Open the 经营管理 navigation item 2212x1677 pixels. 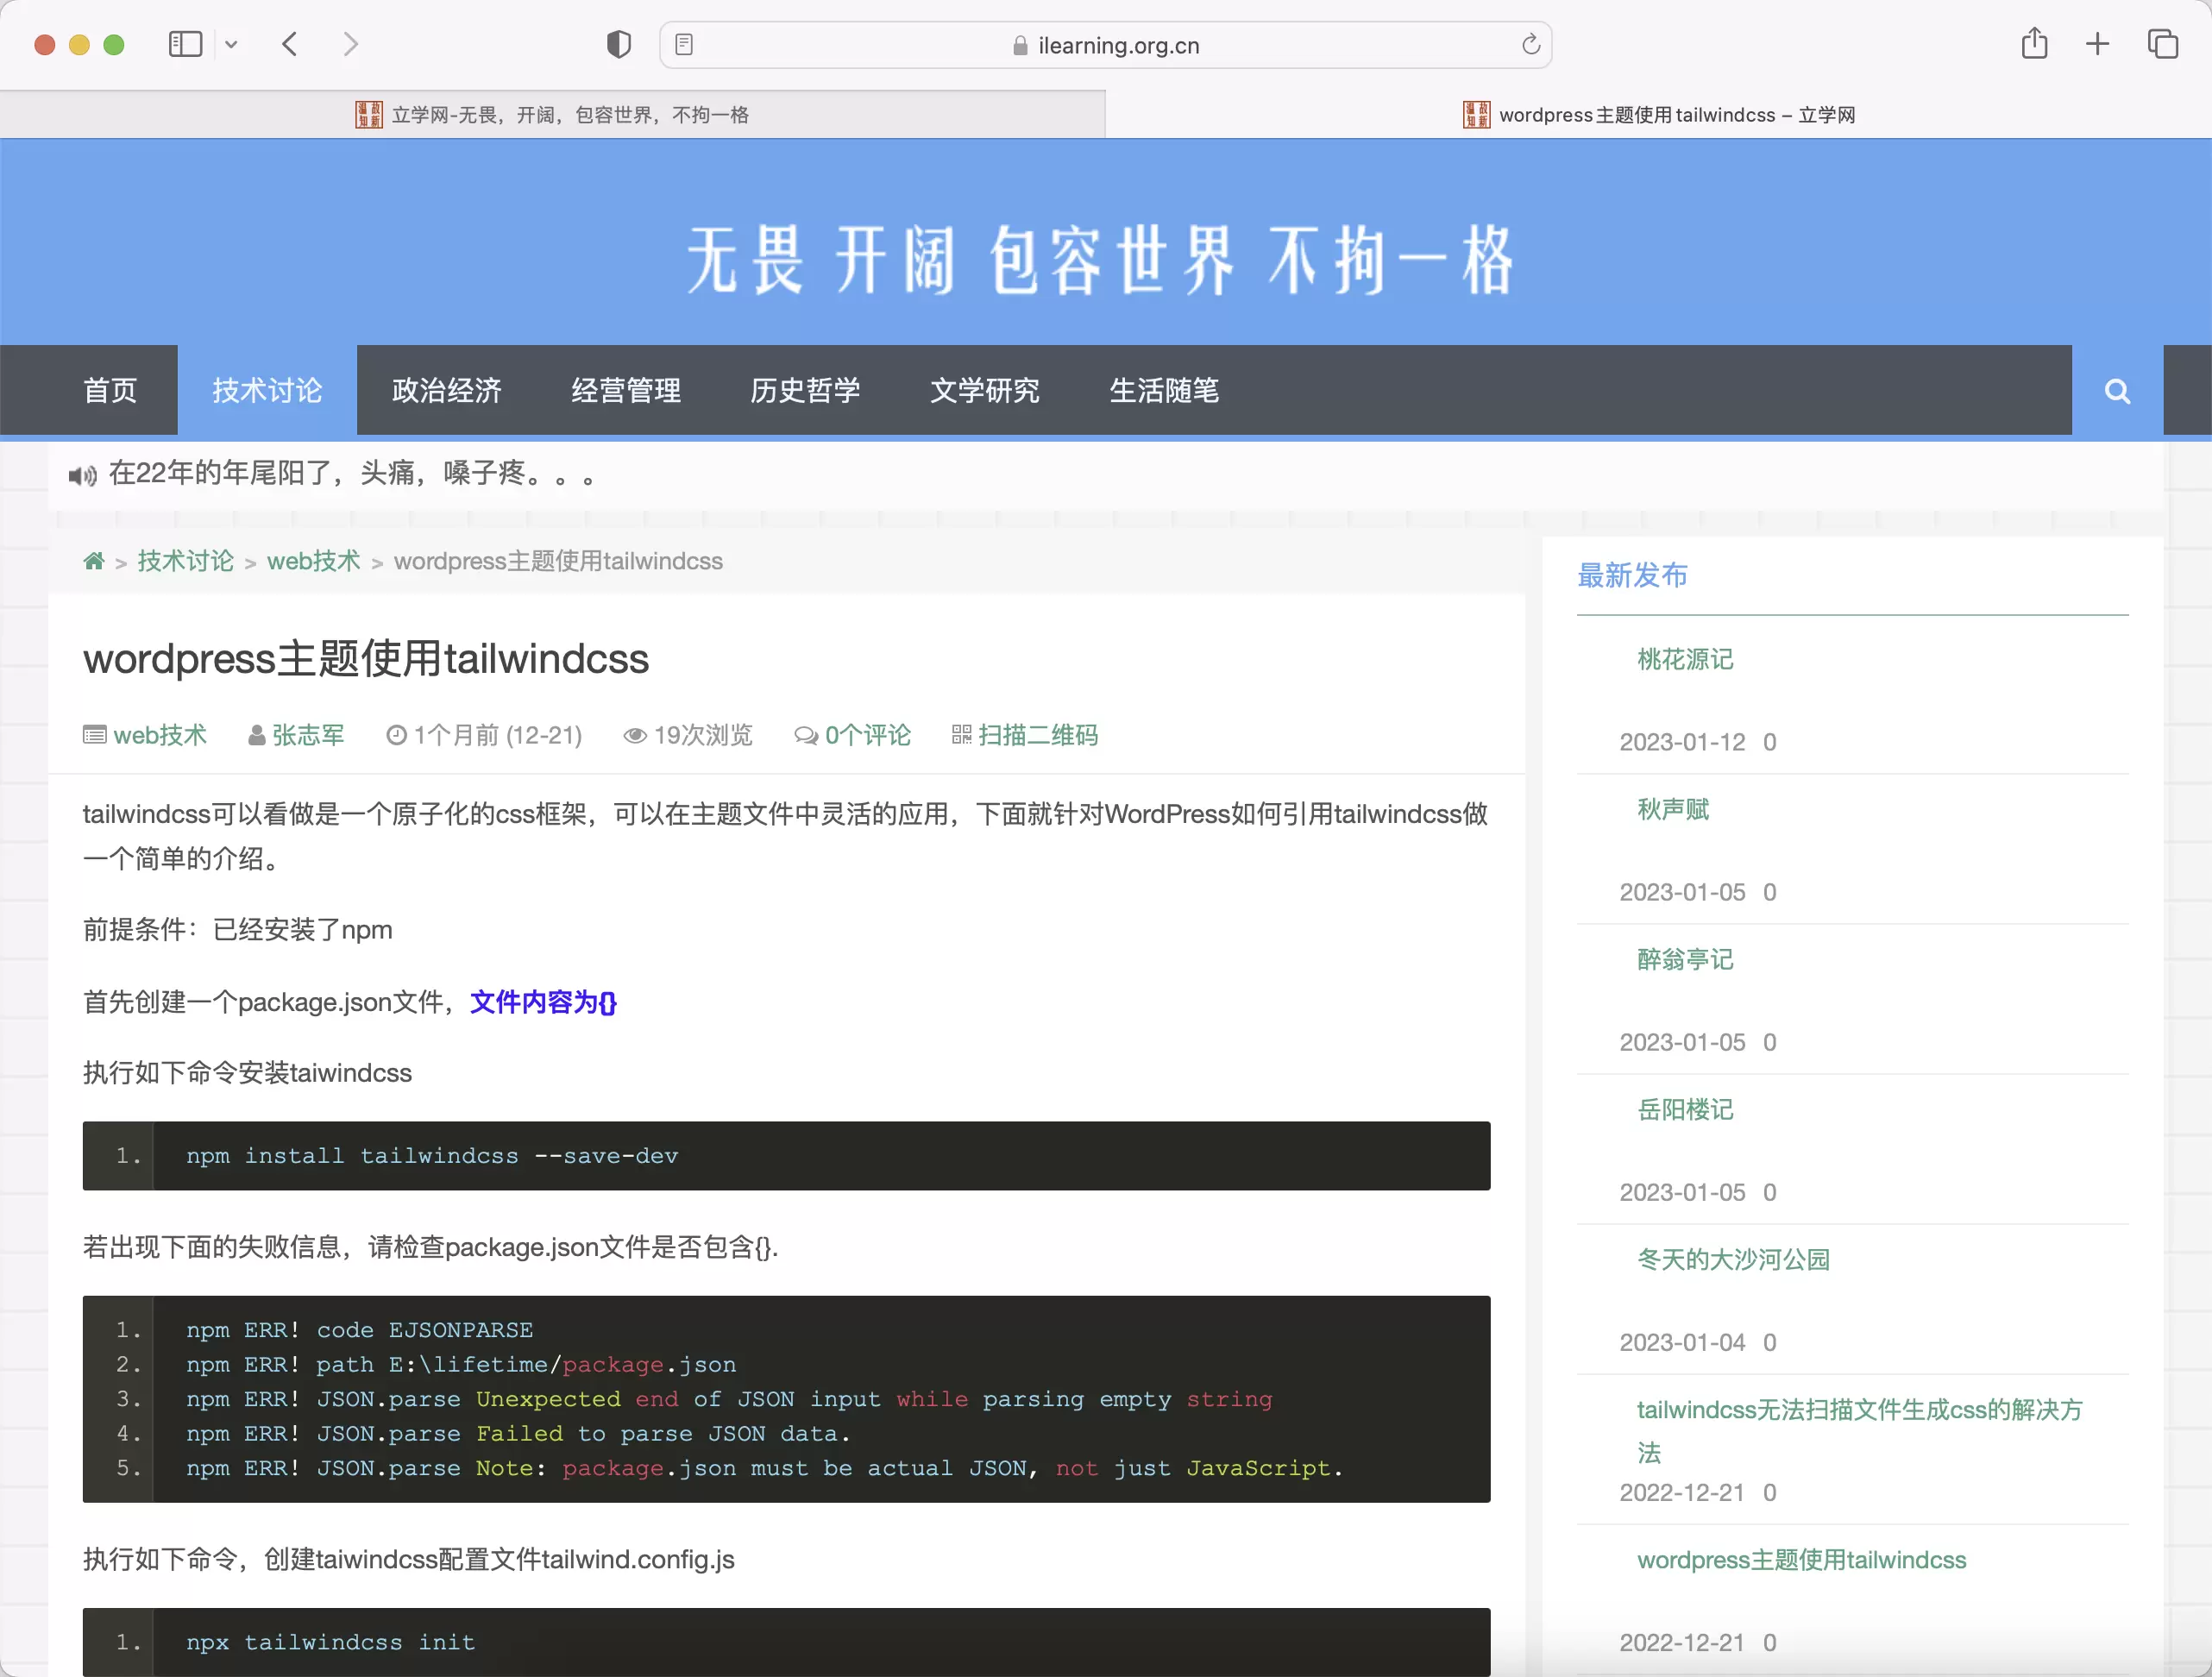tap(626, 390)
